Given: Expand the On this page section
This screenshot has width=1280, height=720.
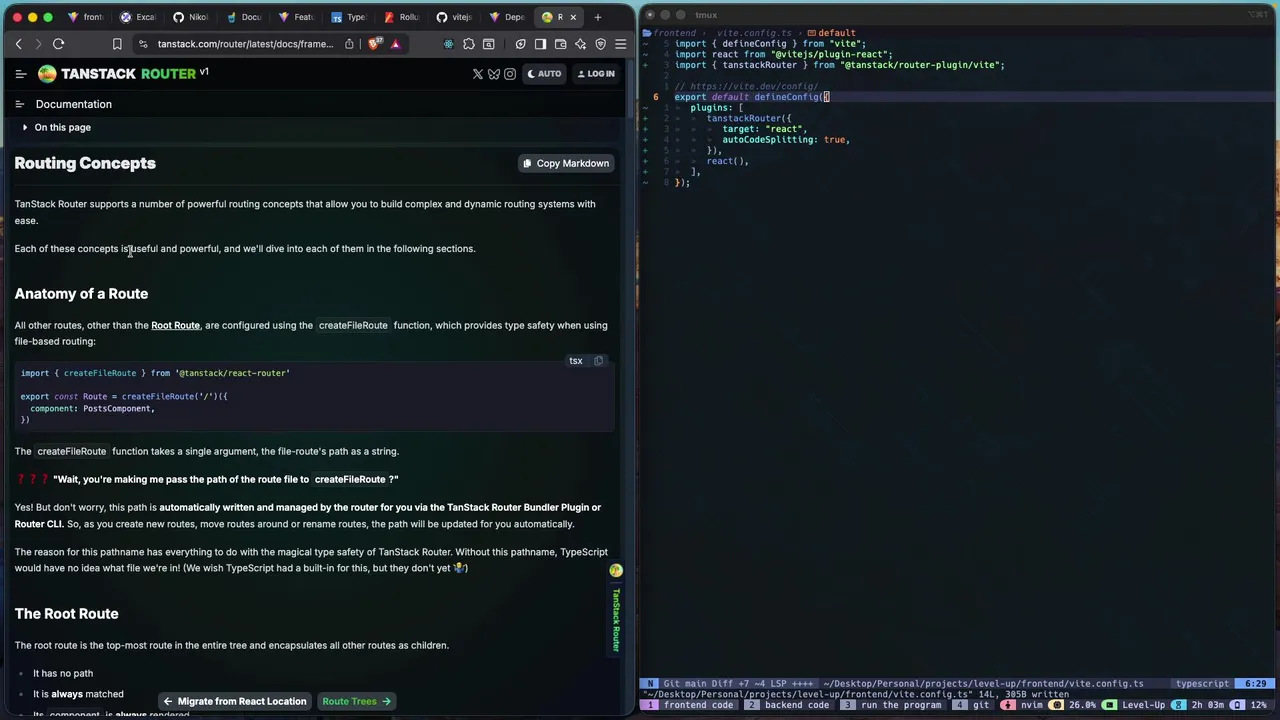Looking at the screenshot, I should [x=56, y=127].
